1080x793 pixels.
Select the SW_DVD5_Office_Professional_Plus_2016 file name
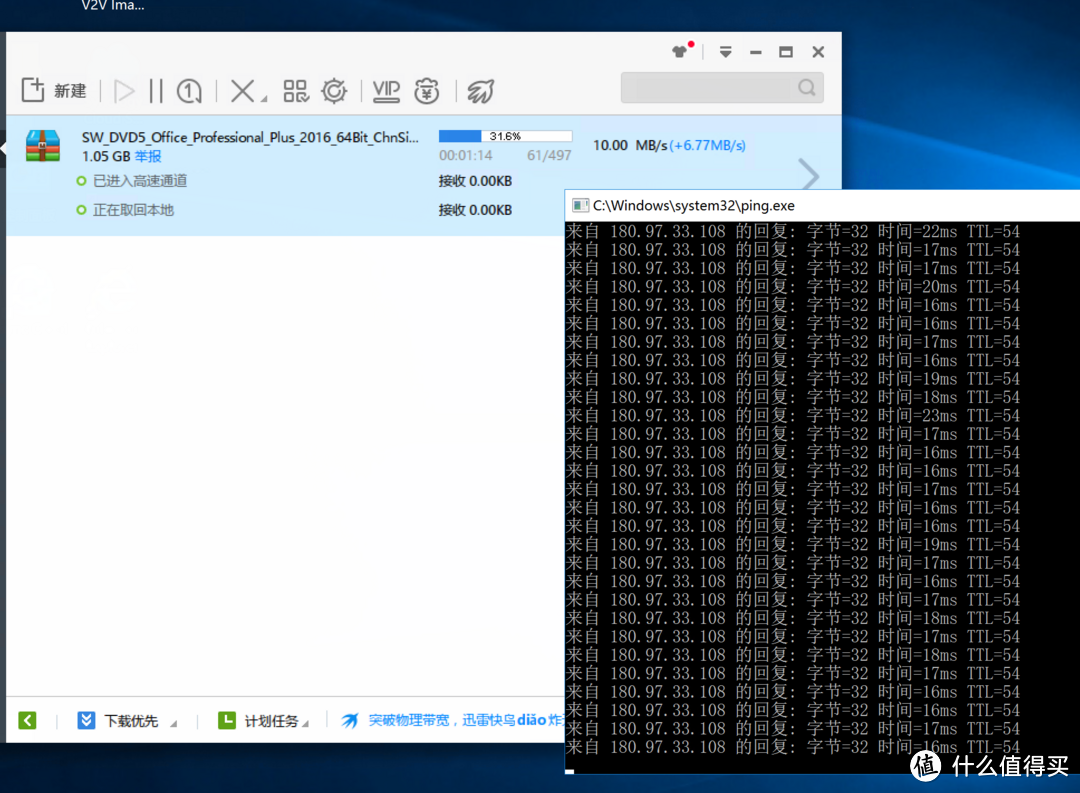pos(250,137)
